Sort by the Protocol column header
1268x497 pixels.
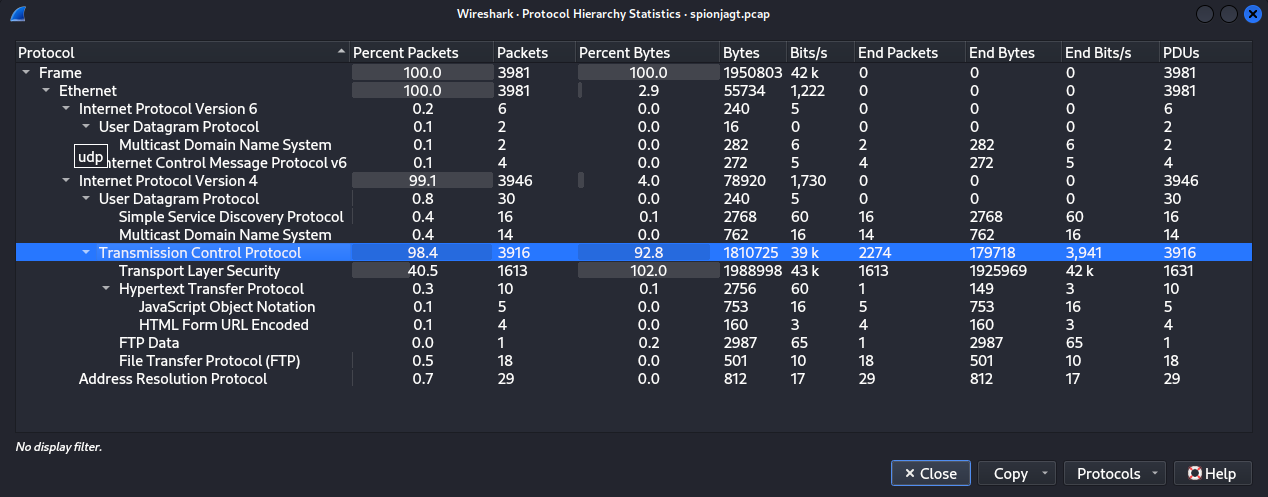[180, 52]
